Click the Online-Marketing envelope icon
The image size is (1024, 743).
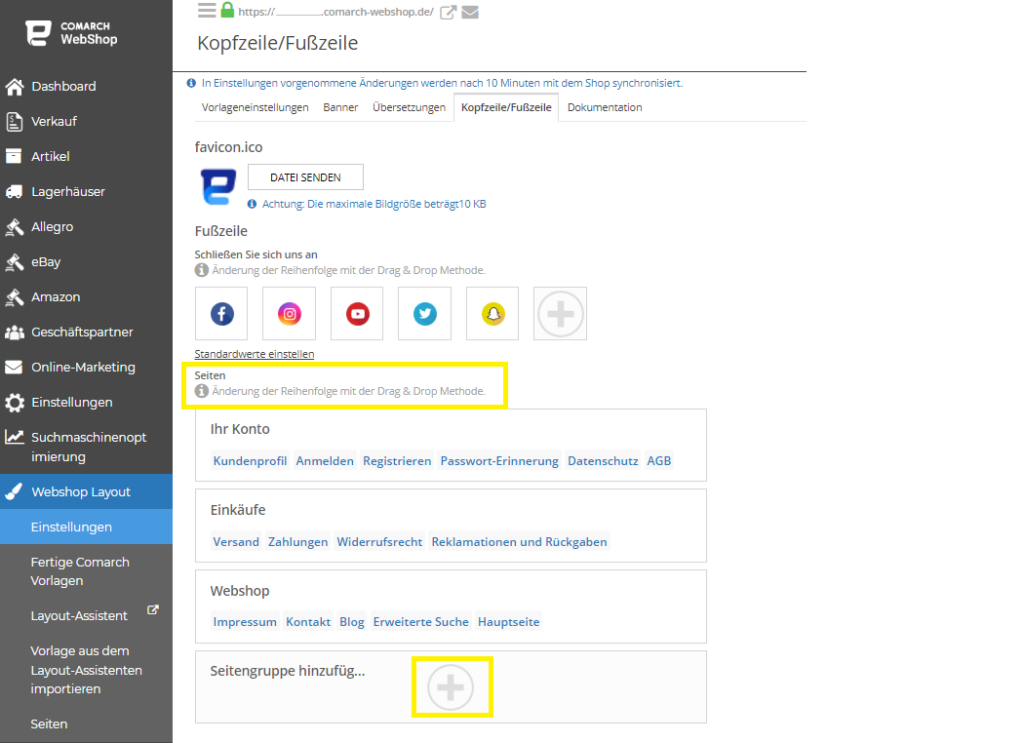(x=14, y=367)
